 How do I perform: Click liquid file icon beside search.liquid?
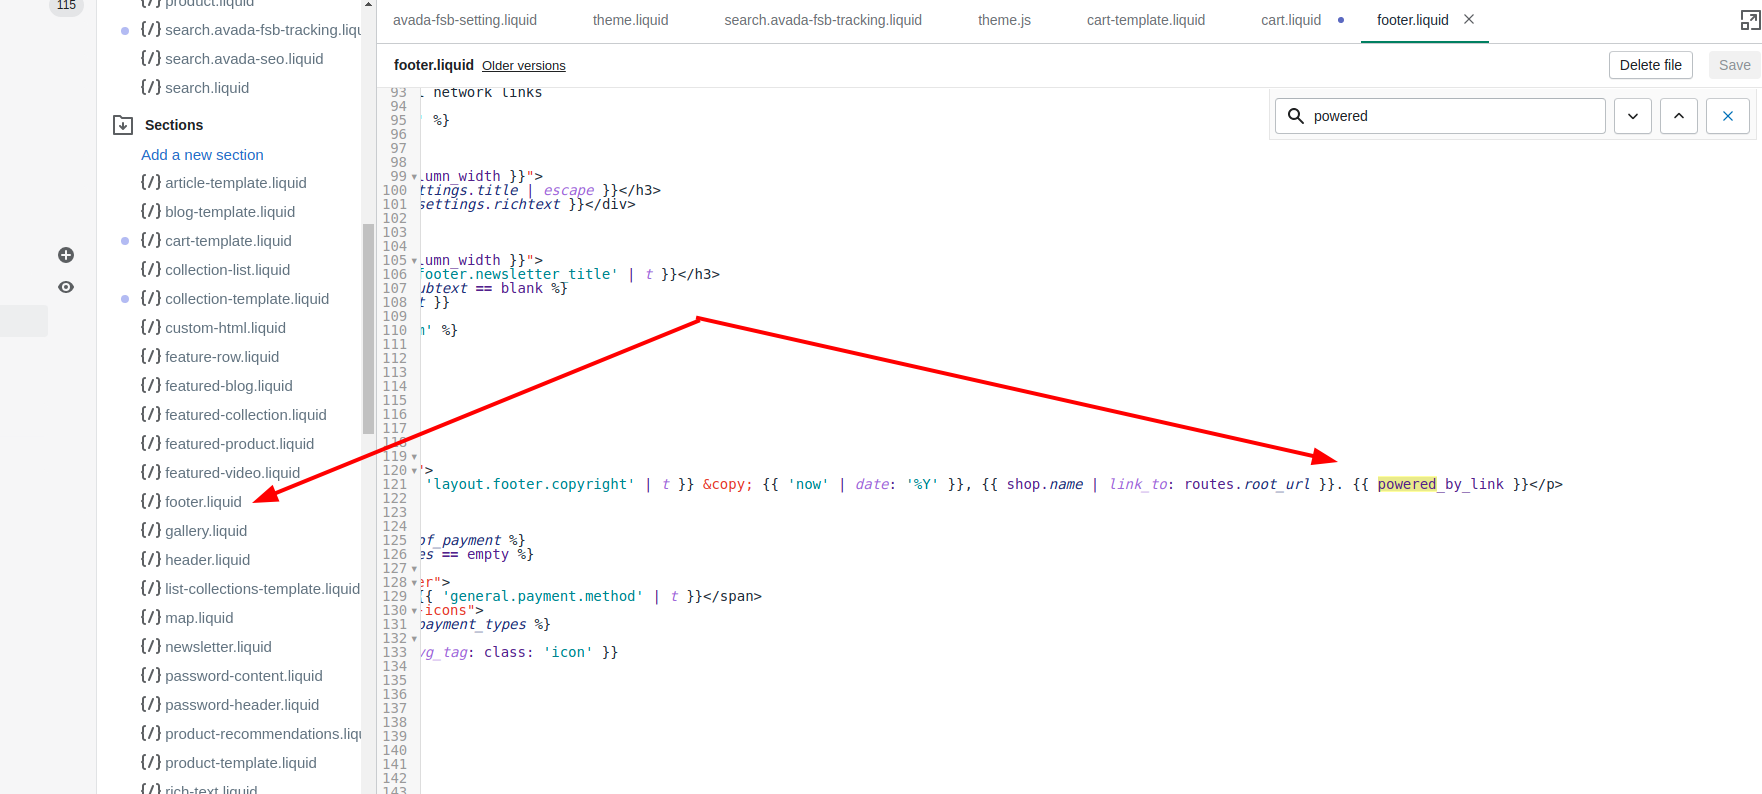[151, 87]
